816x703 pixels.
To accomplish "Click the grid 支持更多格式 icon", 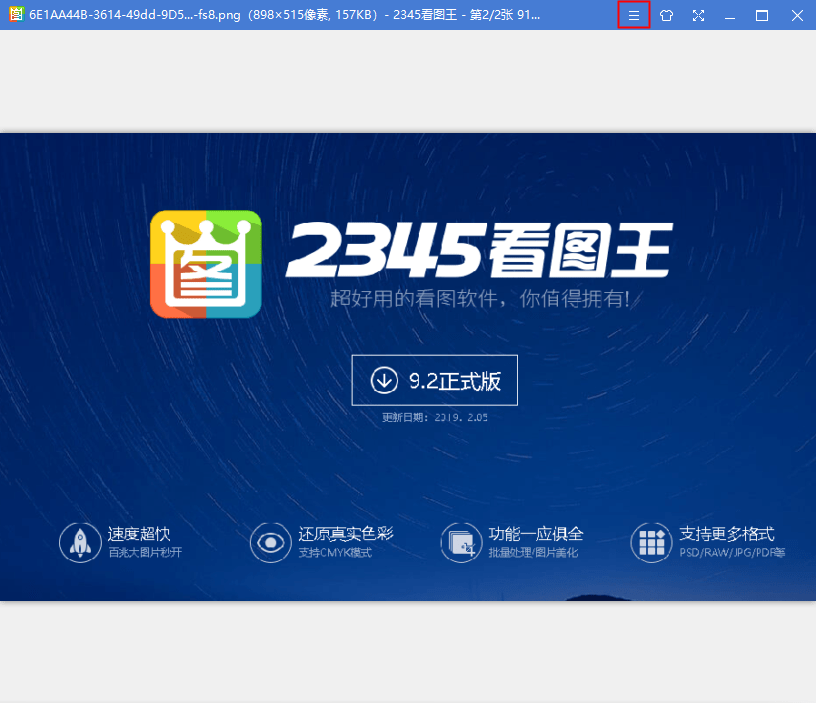I will (x=651, y=542).
